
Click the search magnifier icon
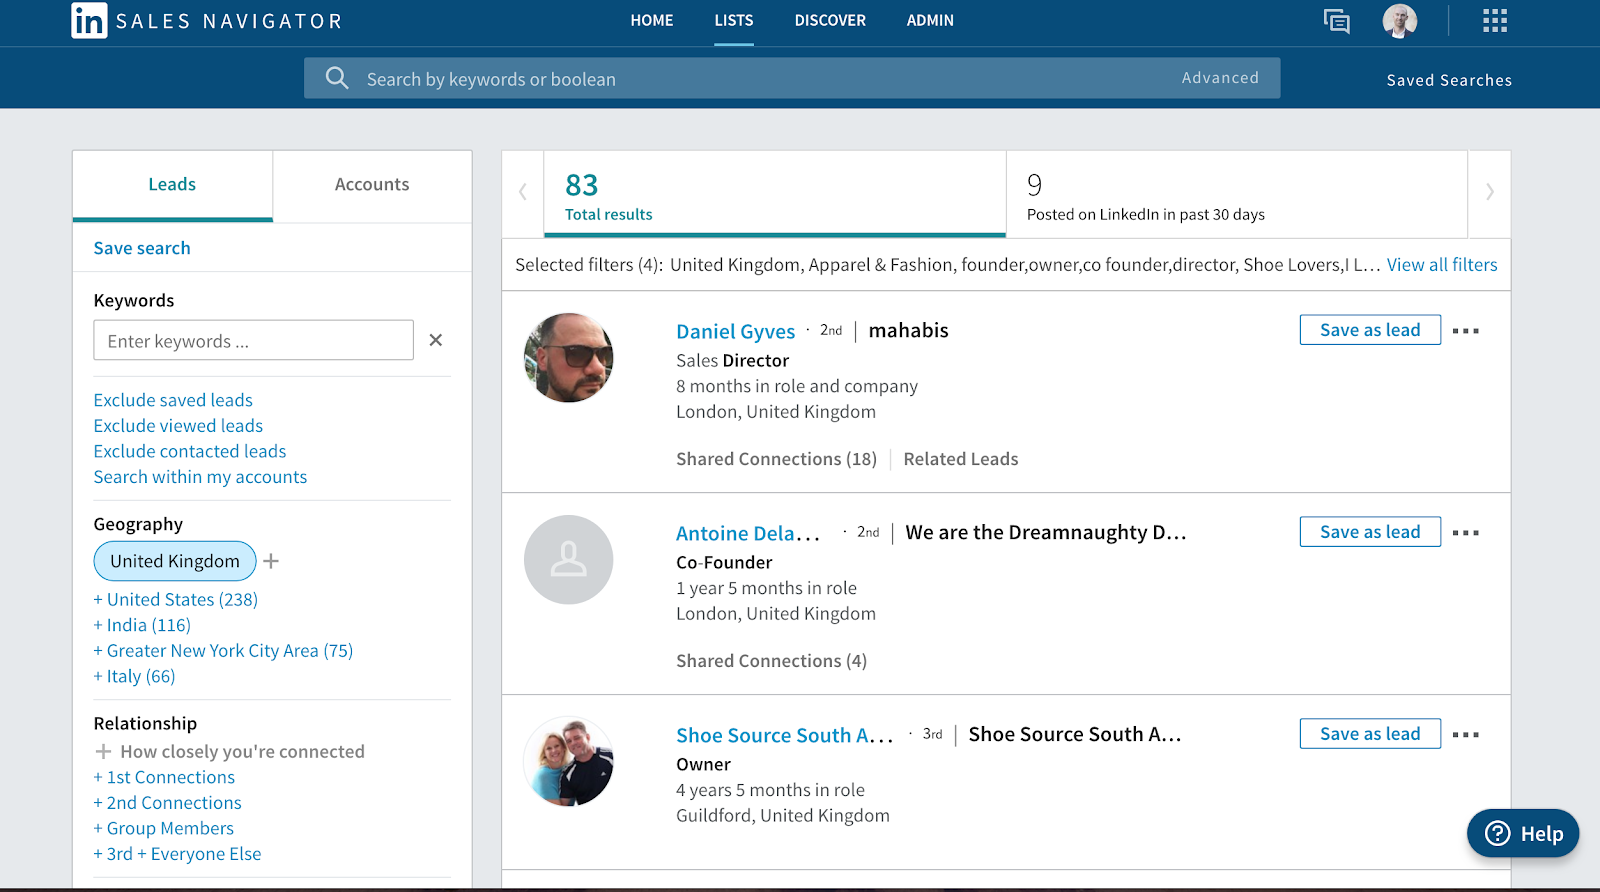(337, 78)
